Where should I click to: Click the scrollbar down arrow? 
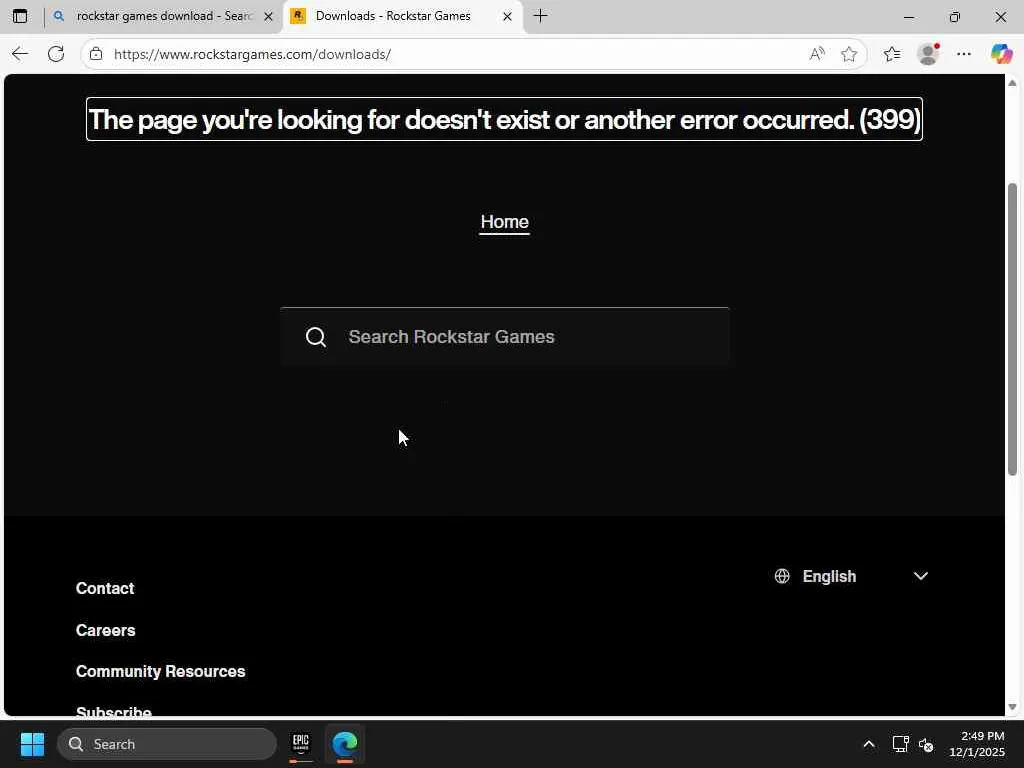(x=1012, y=707)
